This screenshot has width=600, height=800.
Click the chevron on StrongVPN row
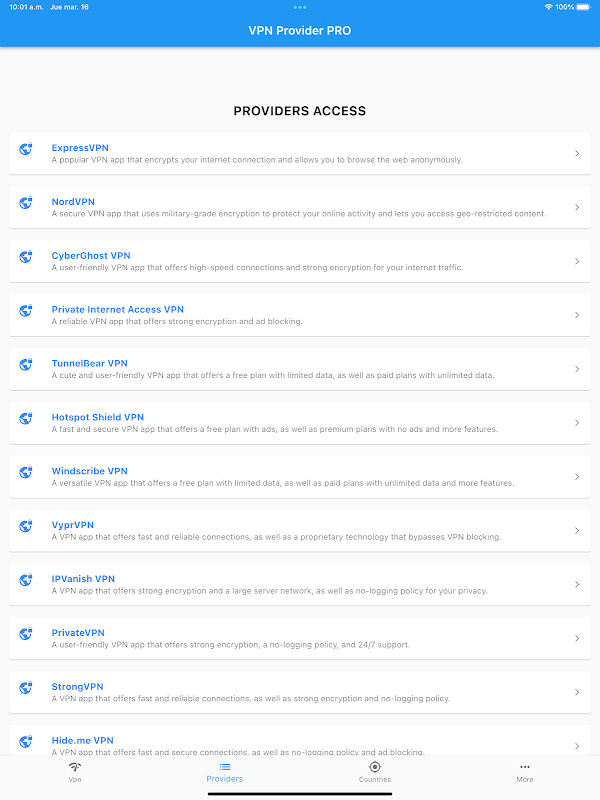(x=577, y=692)
